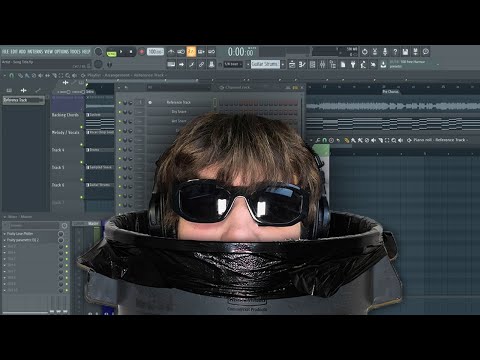
Task: Toggle typing keyboard to piano icon
Action: 171,64
